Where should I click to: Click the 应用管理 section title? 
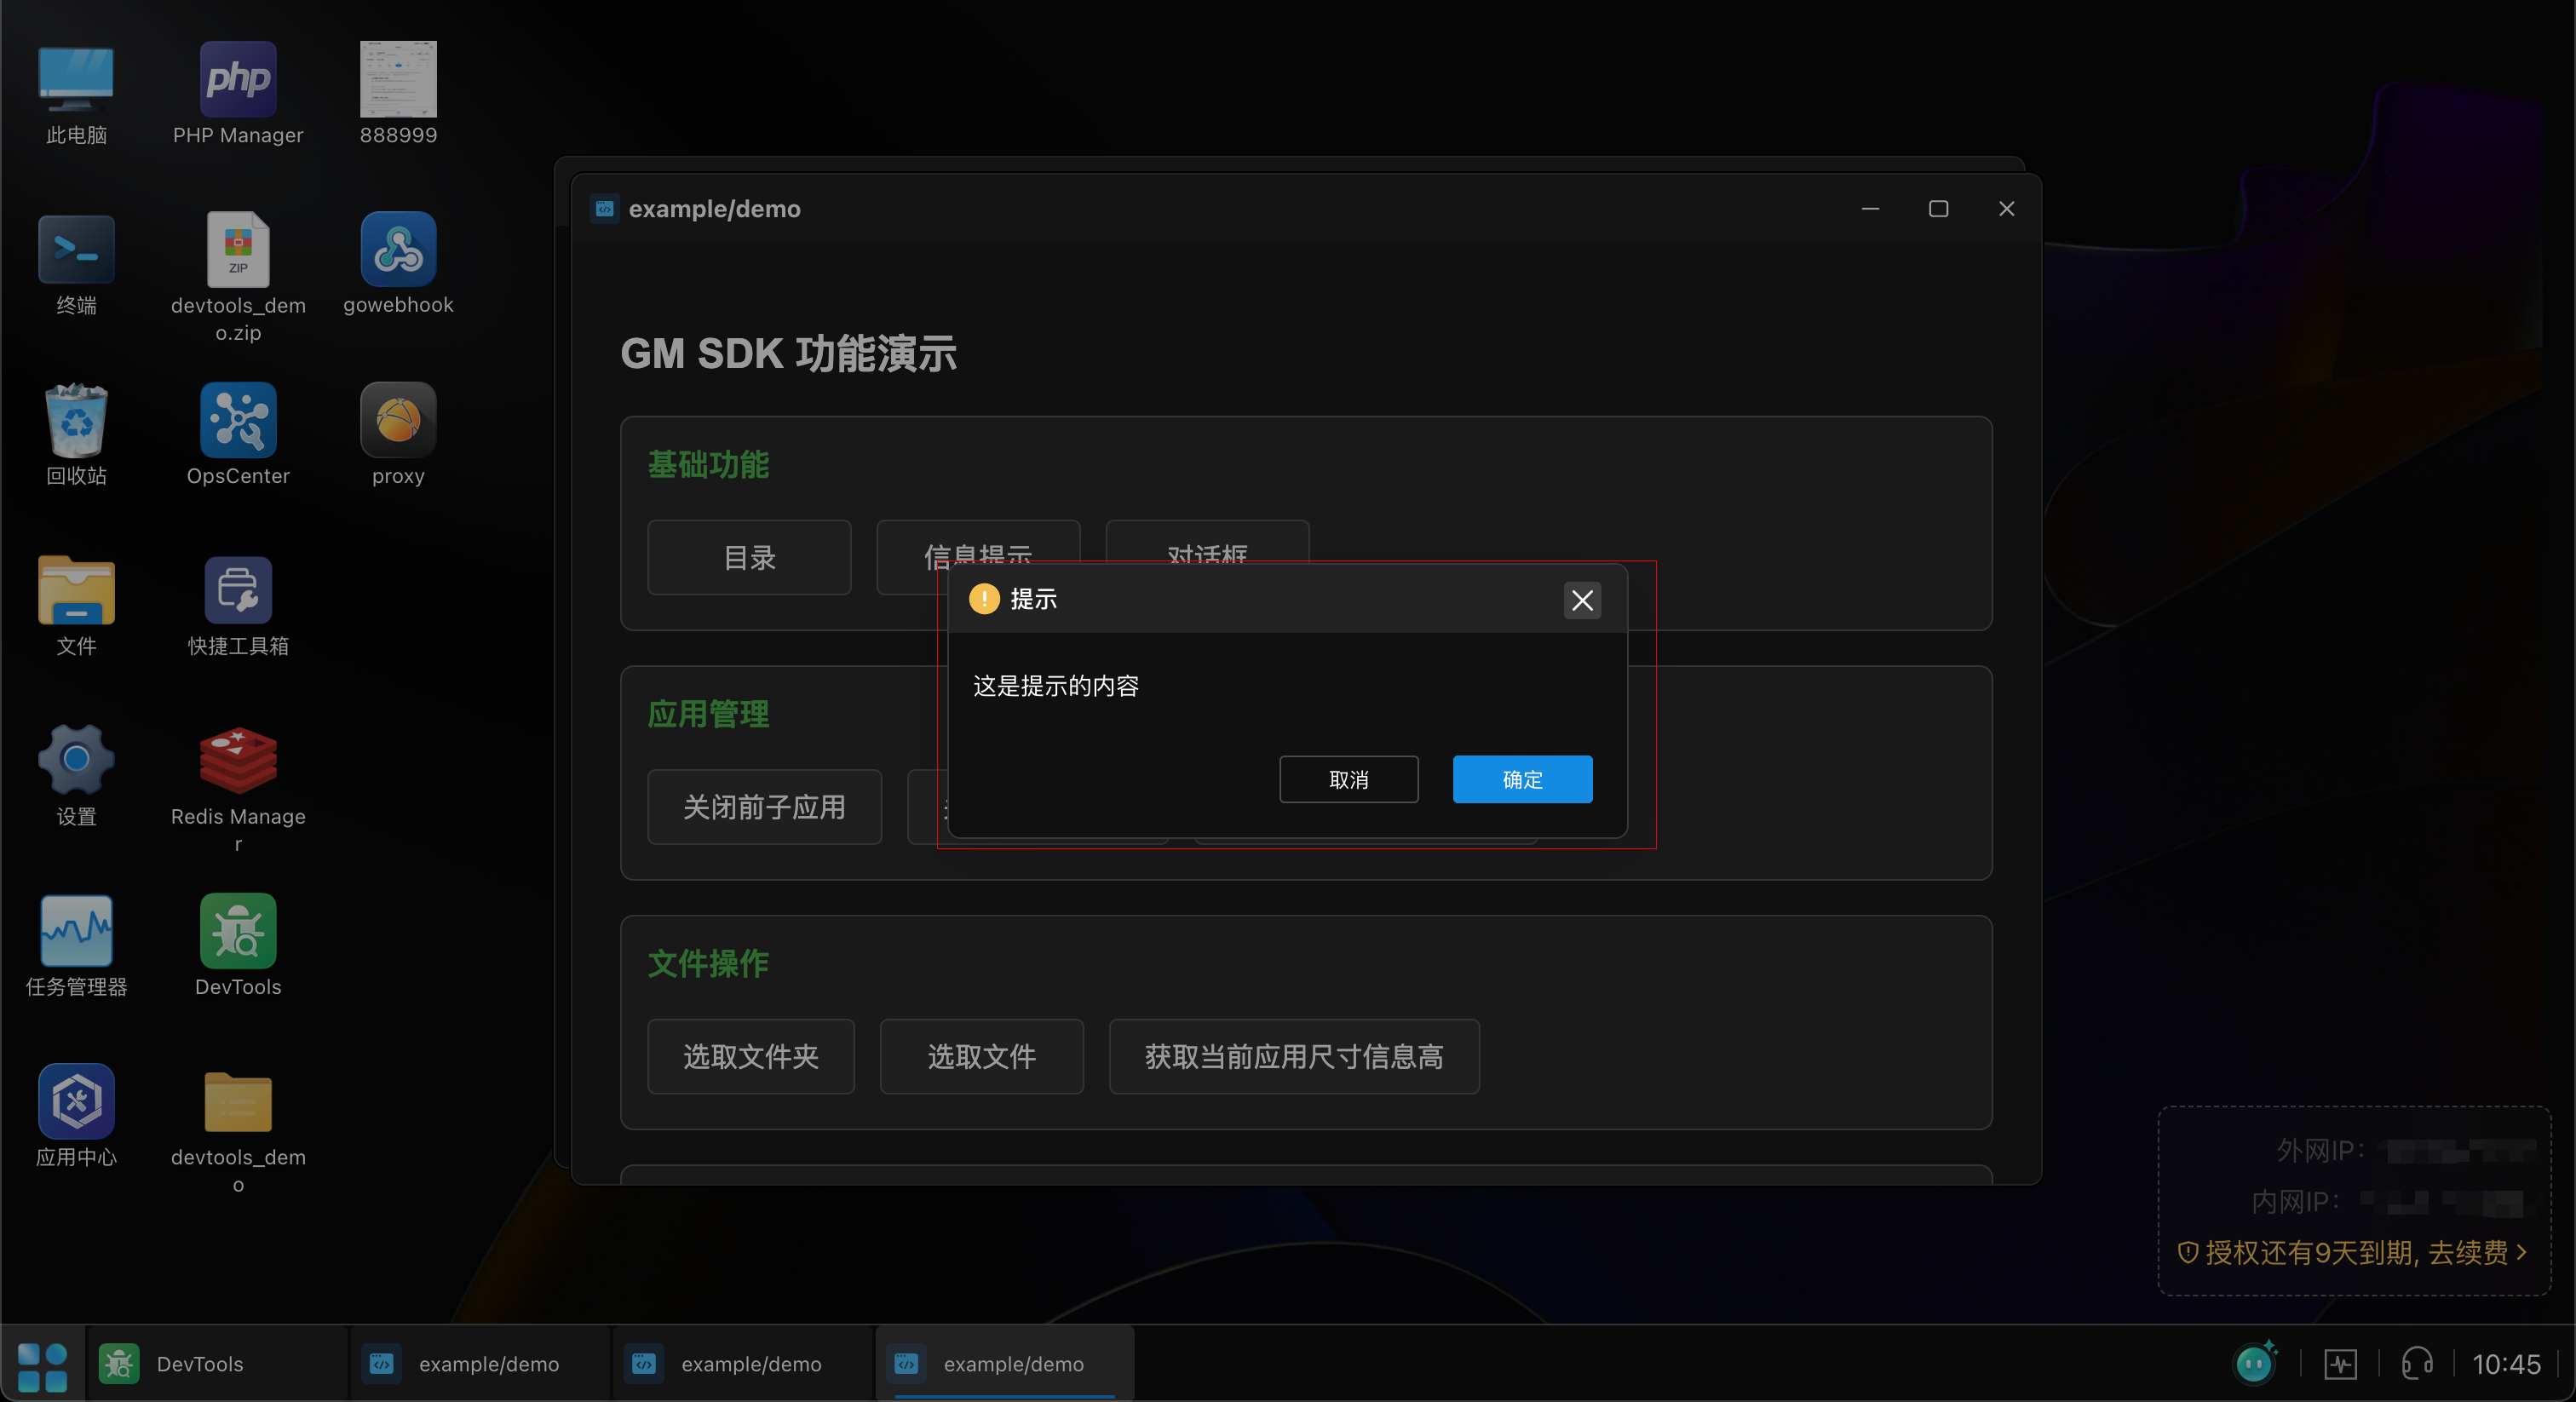[708, 715]
